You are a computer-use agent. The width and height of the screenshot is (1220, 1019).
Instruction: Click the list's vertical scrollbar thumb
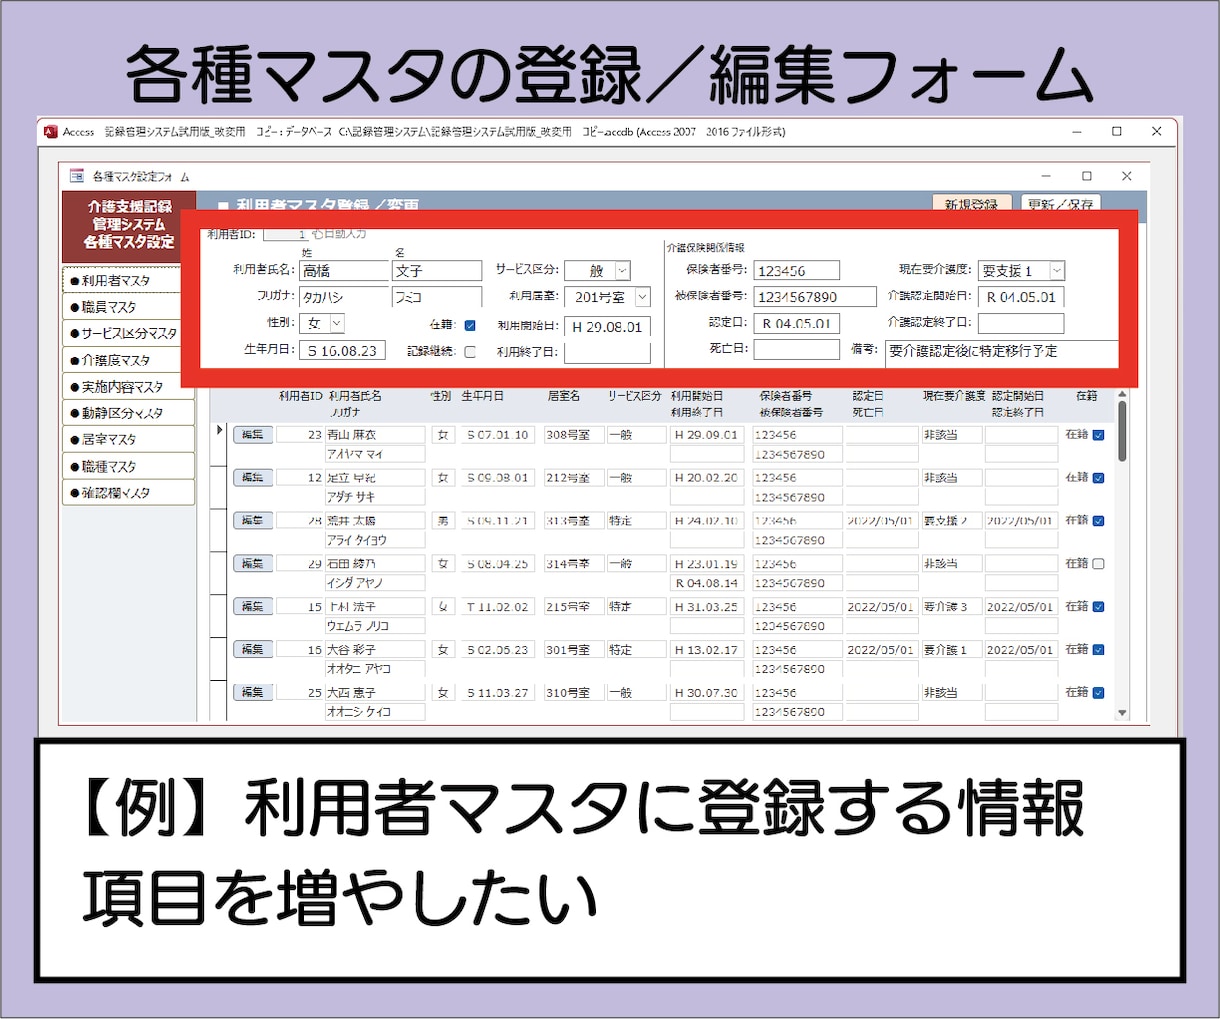tap(1122, 431)
